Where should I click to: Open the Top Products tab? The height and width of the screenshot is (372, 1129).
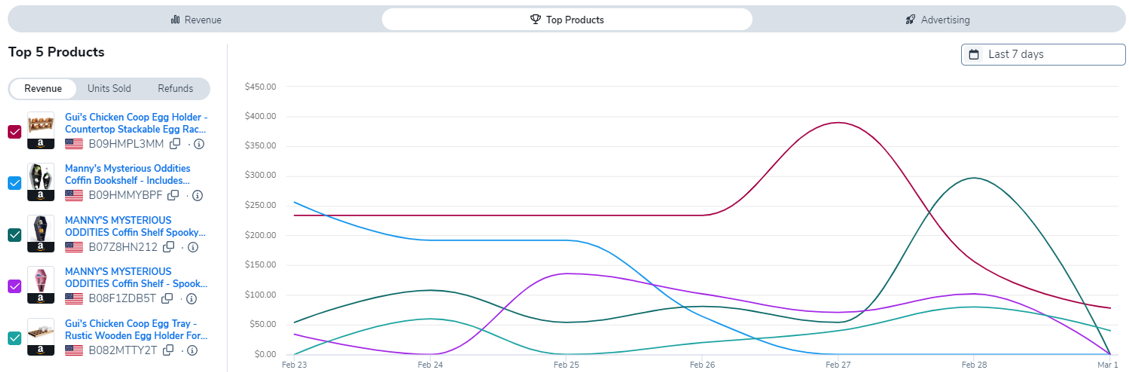567,19
